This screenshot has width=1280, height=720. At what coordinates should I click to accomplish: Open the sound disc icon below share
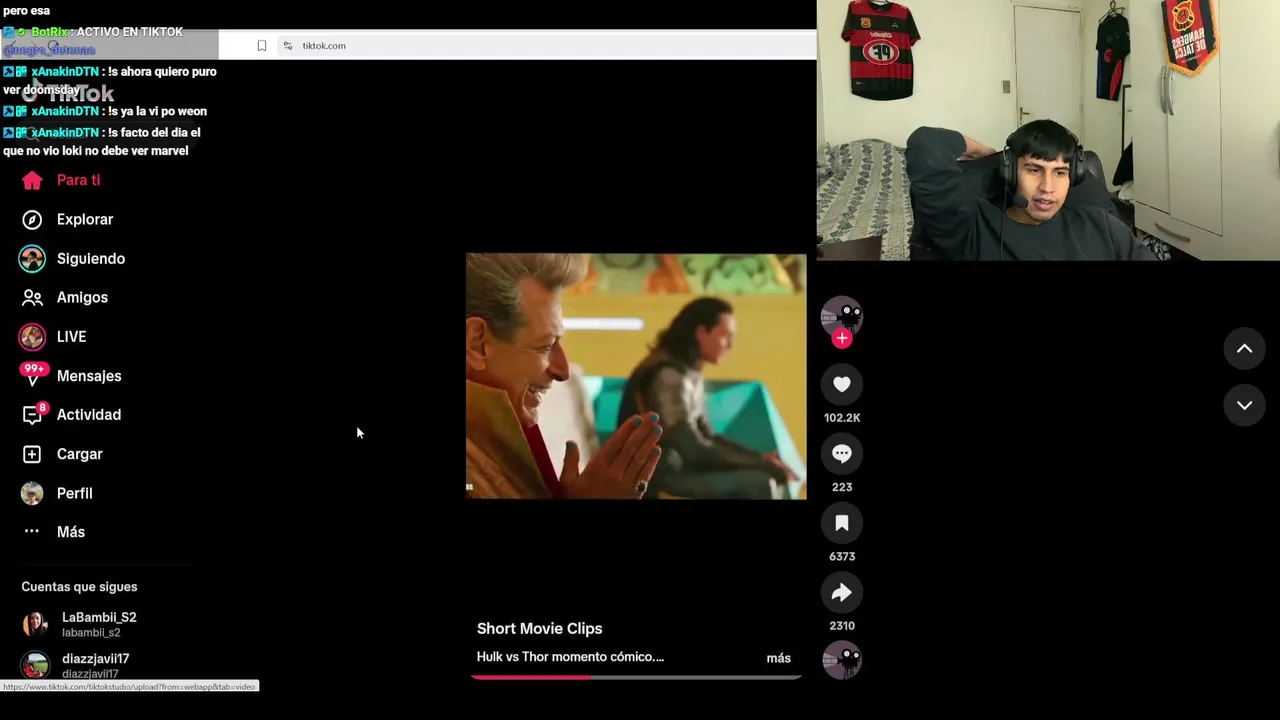[842, 660]
